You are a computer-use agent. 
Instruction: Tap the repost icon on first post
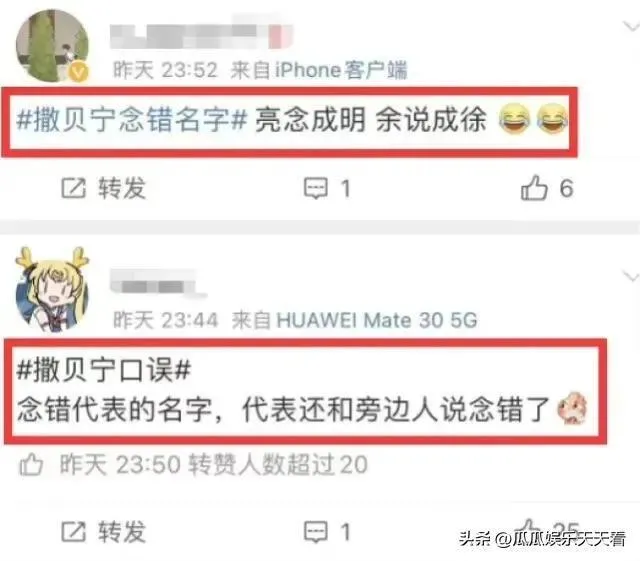[x=73, y=188]
